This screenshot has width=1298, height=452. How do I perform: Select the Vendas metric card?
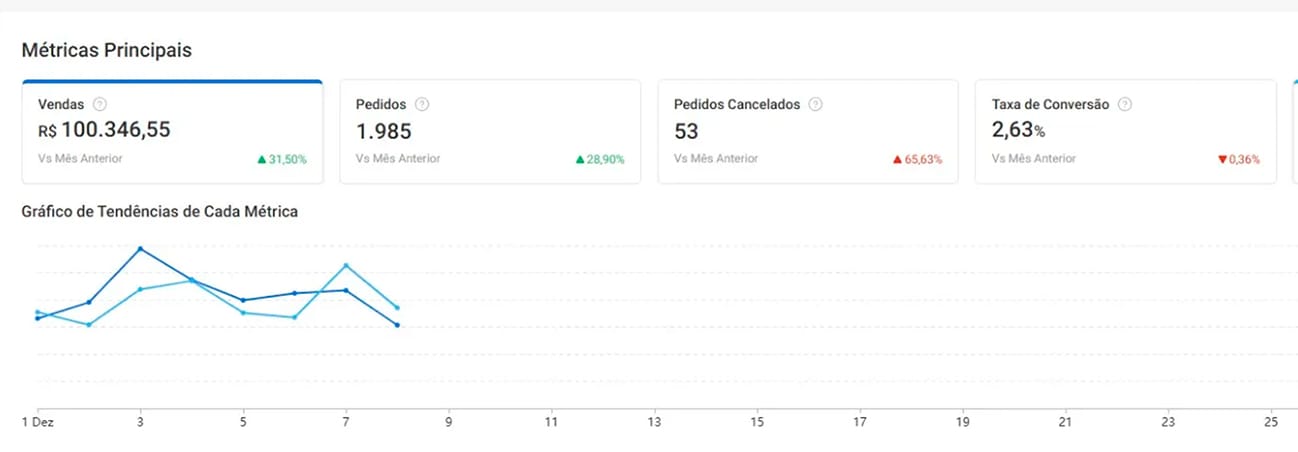click(x=172, y=131)
